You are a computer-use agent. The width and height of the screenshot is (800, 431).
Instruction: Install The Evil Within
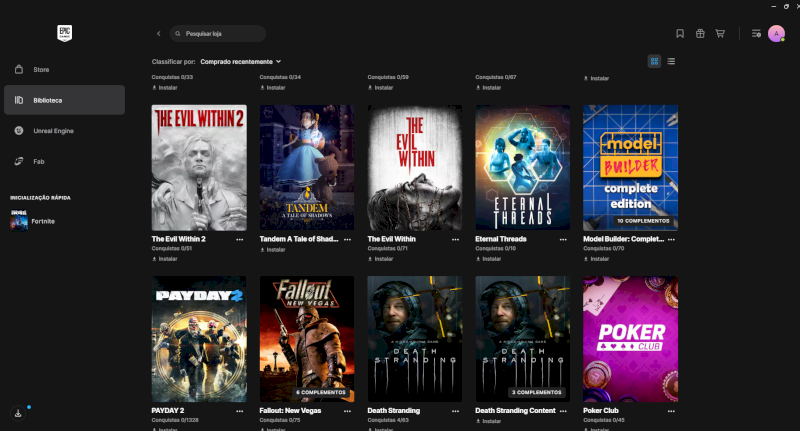381,259
